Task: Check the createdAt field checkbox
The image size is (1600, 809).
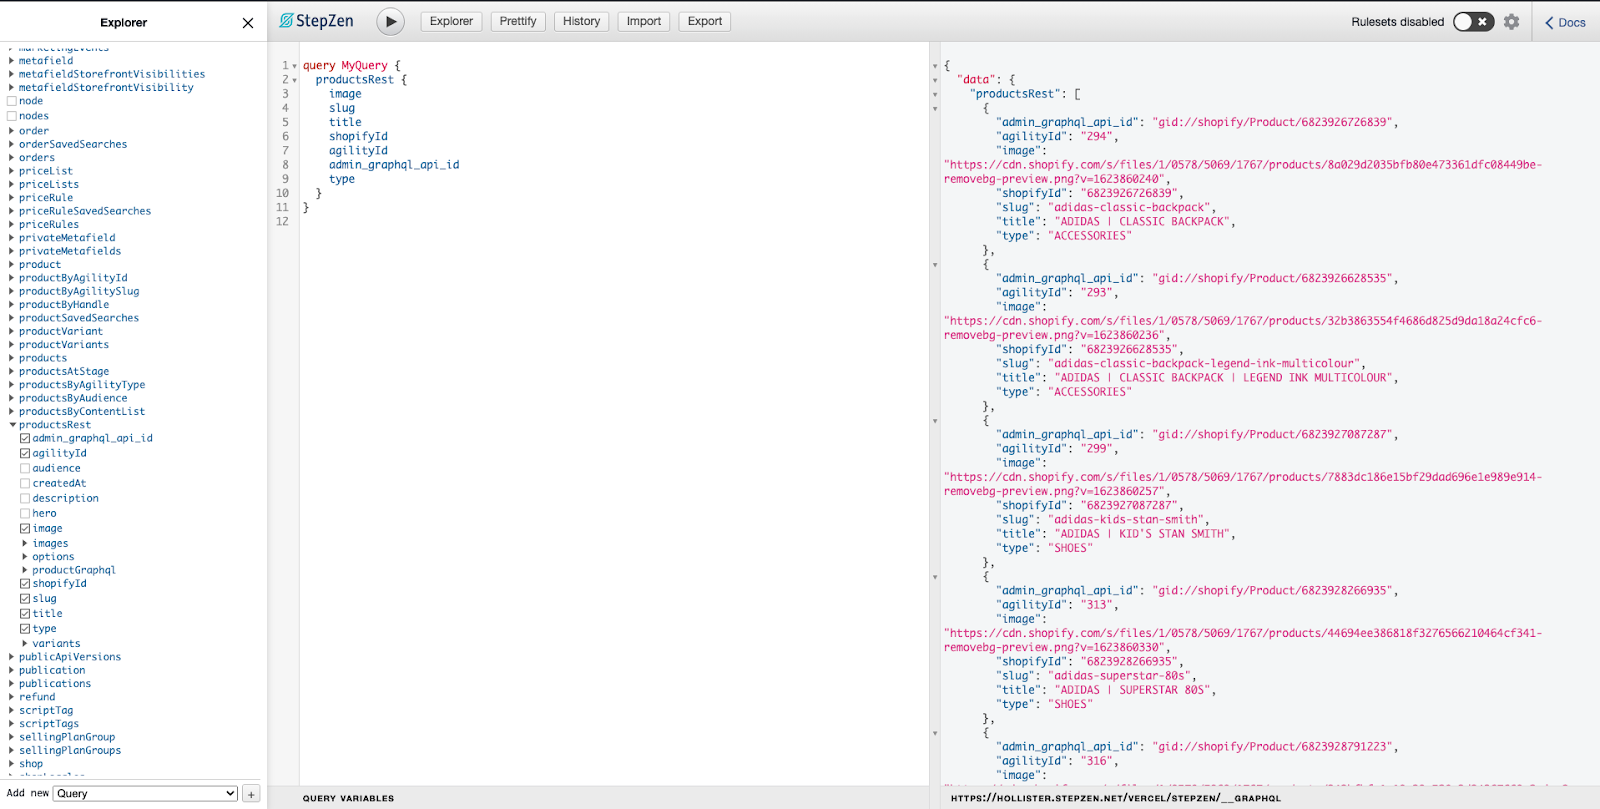Action: click(25, 483)
